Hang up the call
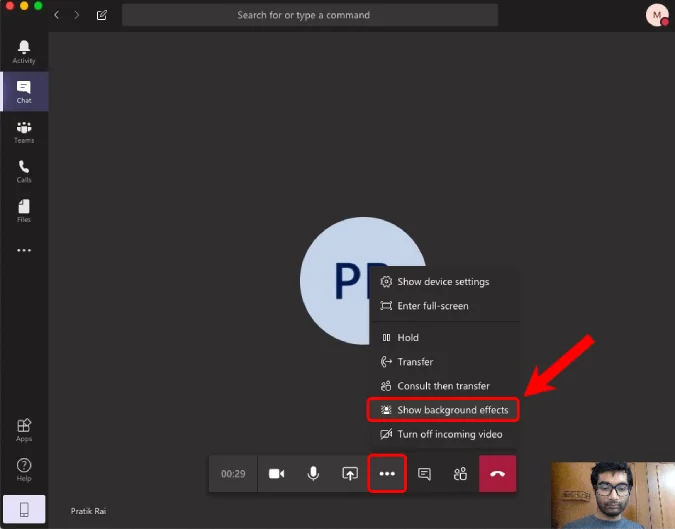 [x=498, y=473]
